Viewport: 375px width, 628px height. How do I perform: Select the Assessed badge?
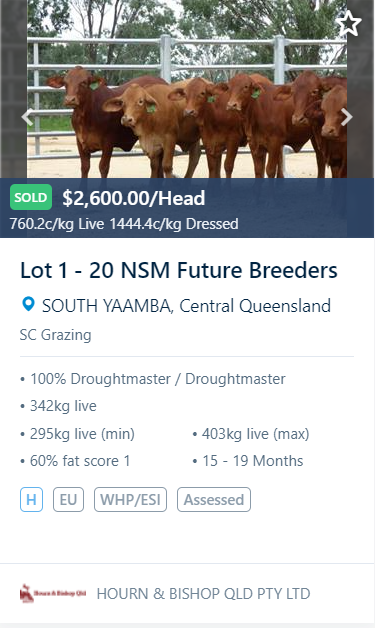point(214,499)
